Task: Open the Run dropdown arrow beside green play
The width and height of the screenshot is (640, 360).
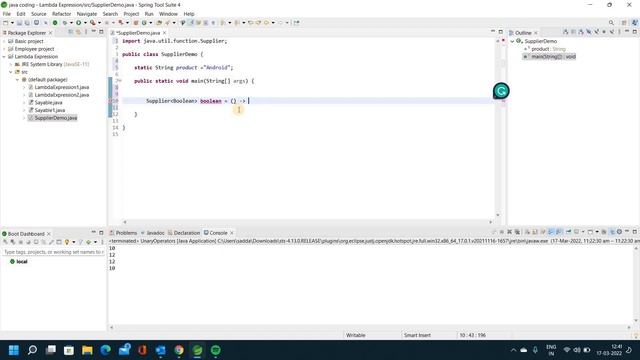Action: [85, 23]
